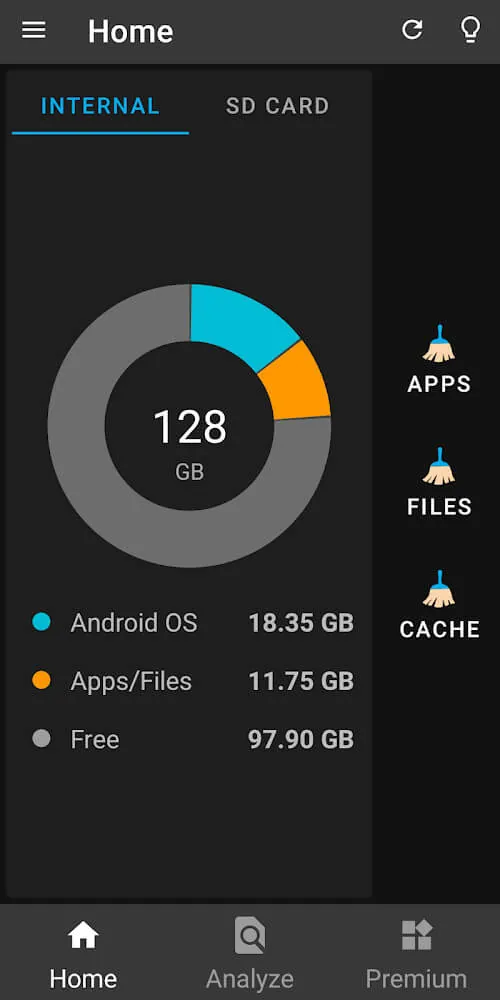Tap the cyan Android OS legend dot
The width and height of the screenshot is (500, 1000).
tap(41, 622)
